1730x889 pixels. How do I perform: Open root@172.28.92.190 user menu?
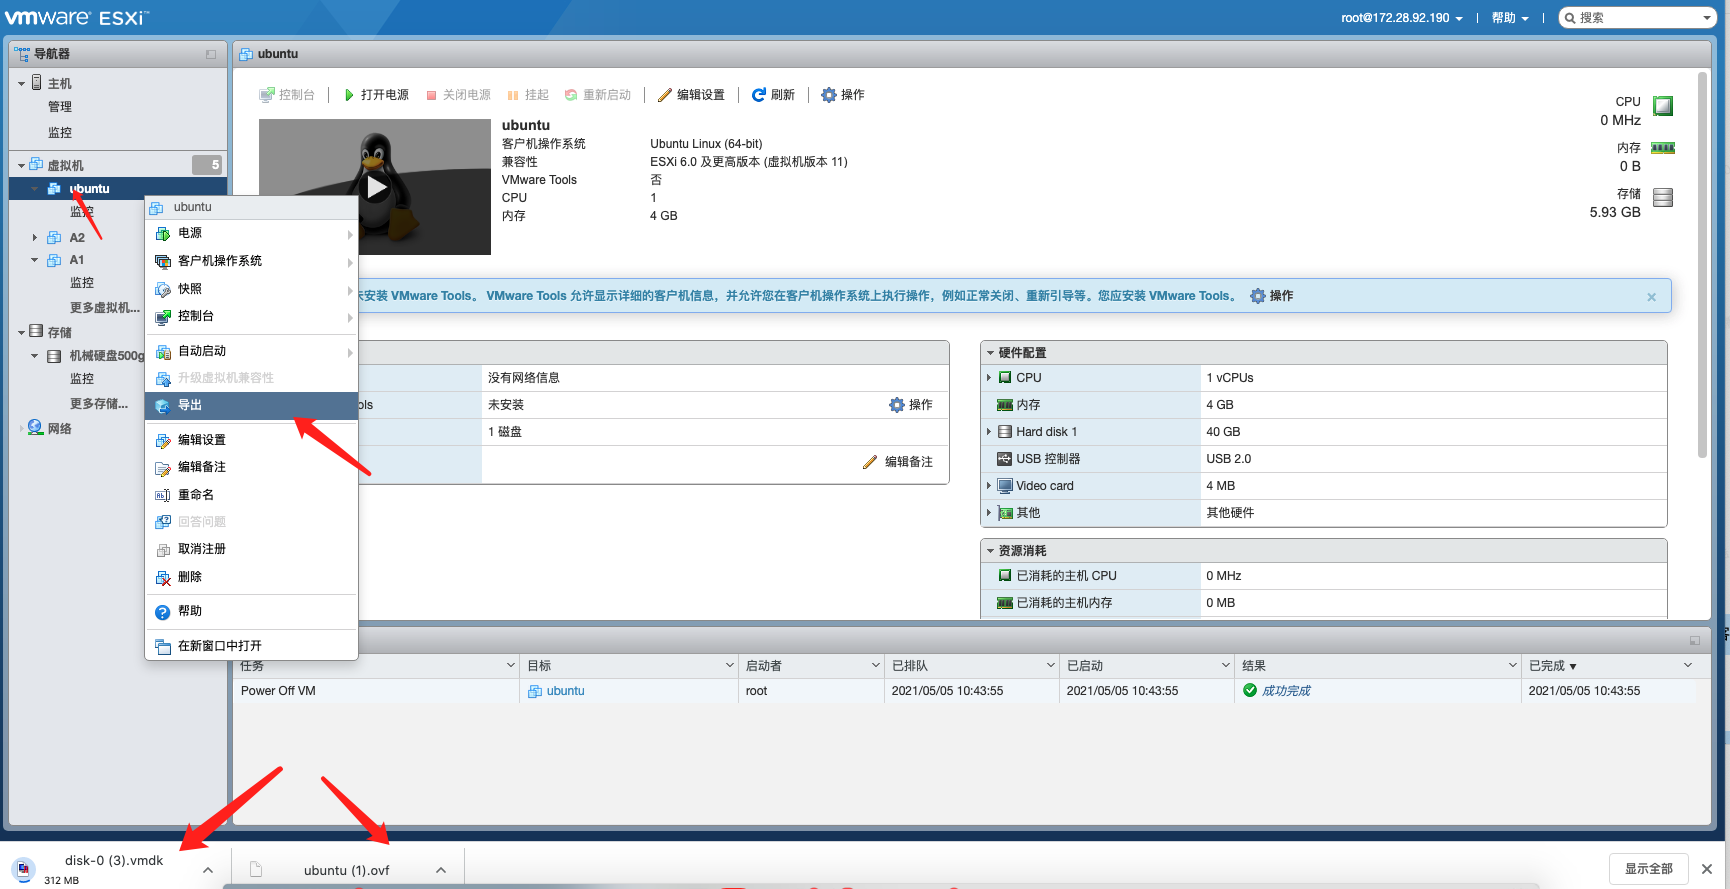point(1402,18)
